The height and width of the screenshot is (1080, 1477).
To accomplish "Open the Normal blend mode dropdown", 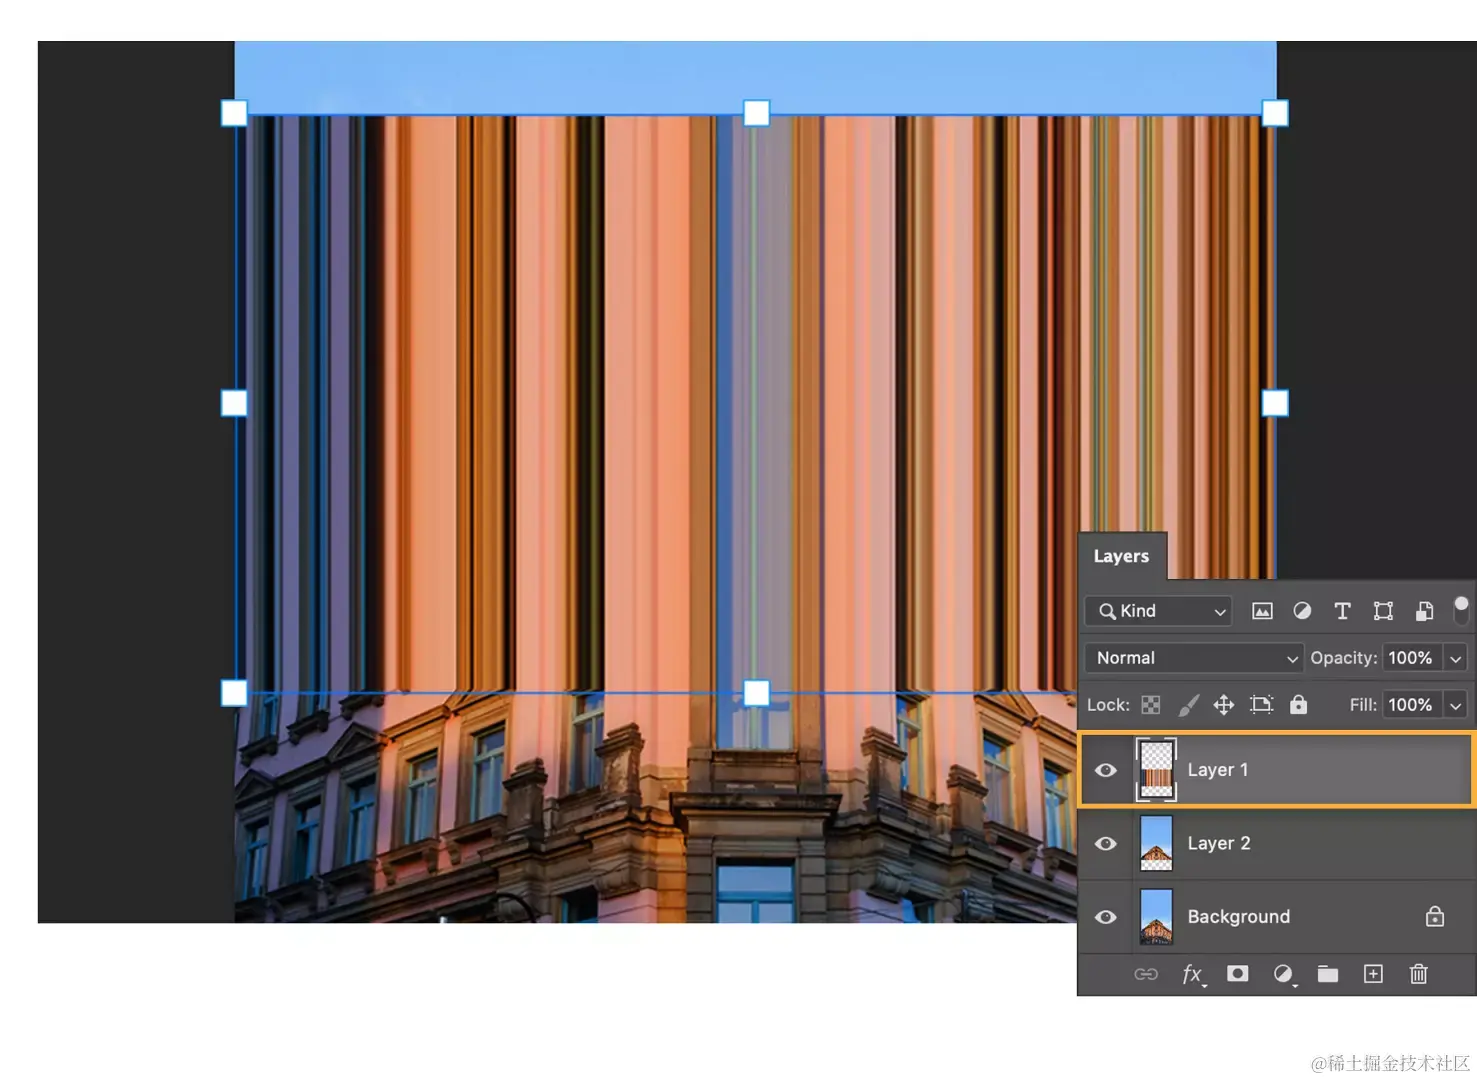I will coord(1192,657).
